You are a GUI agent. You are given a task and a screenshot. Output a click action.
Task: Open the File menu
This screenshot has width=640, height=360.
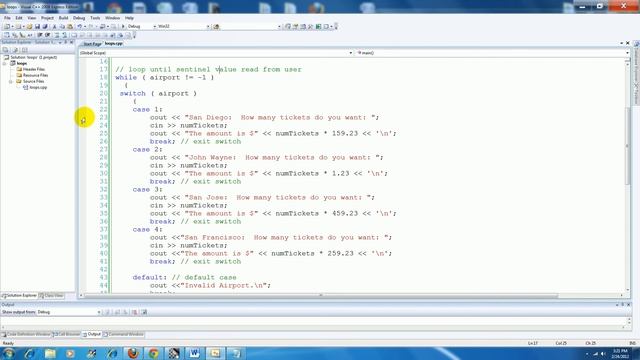(x=7, y=18)
